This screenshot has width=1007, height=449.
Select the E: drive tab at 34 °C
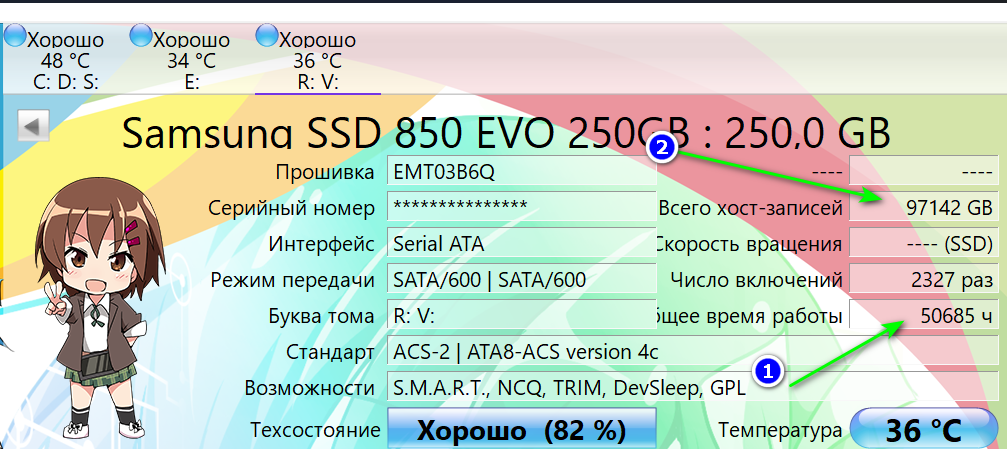[191, 60]
